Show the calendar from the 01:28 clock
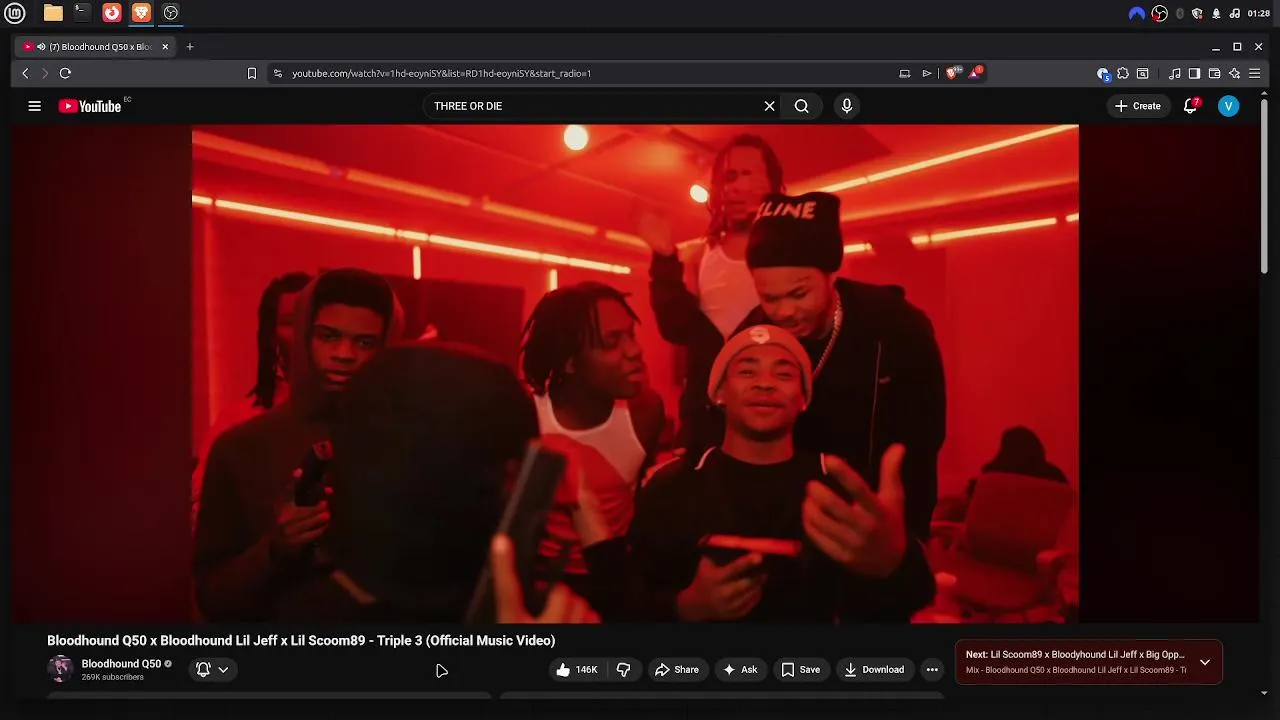1280x720 pixels. (x=1259, y=13)
